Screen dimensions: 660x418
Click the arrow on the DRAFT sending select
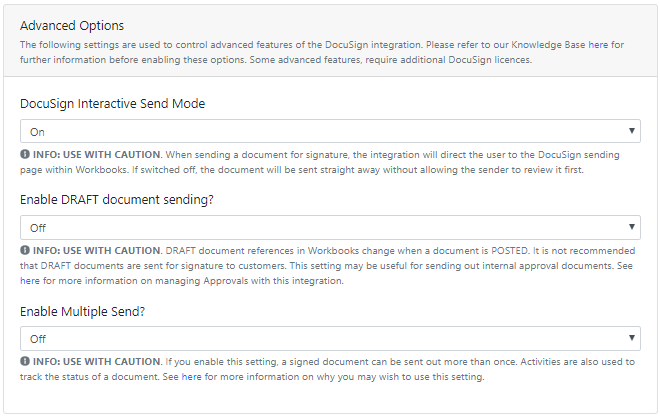coord(631,227)
